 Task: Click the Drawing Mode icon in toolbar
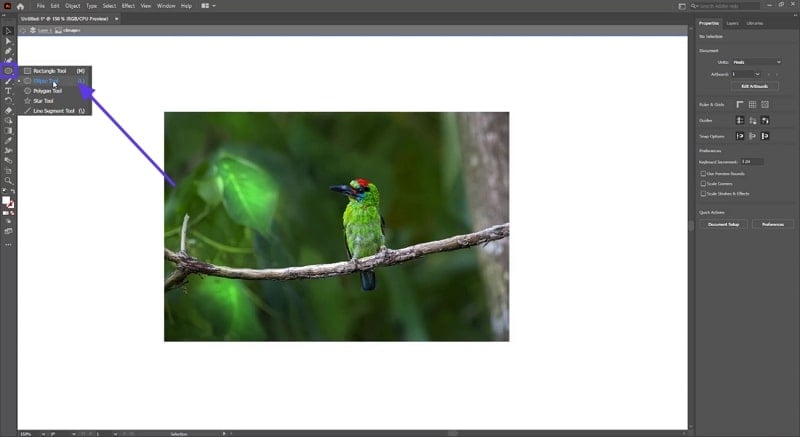tap(8, 222)
